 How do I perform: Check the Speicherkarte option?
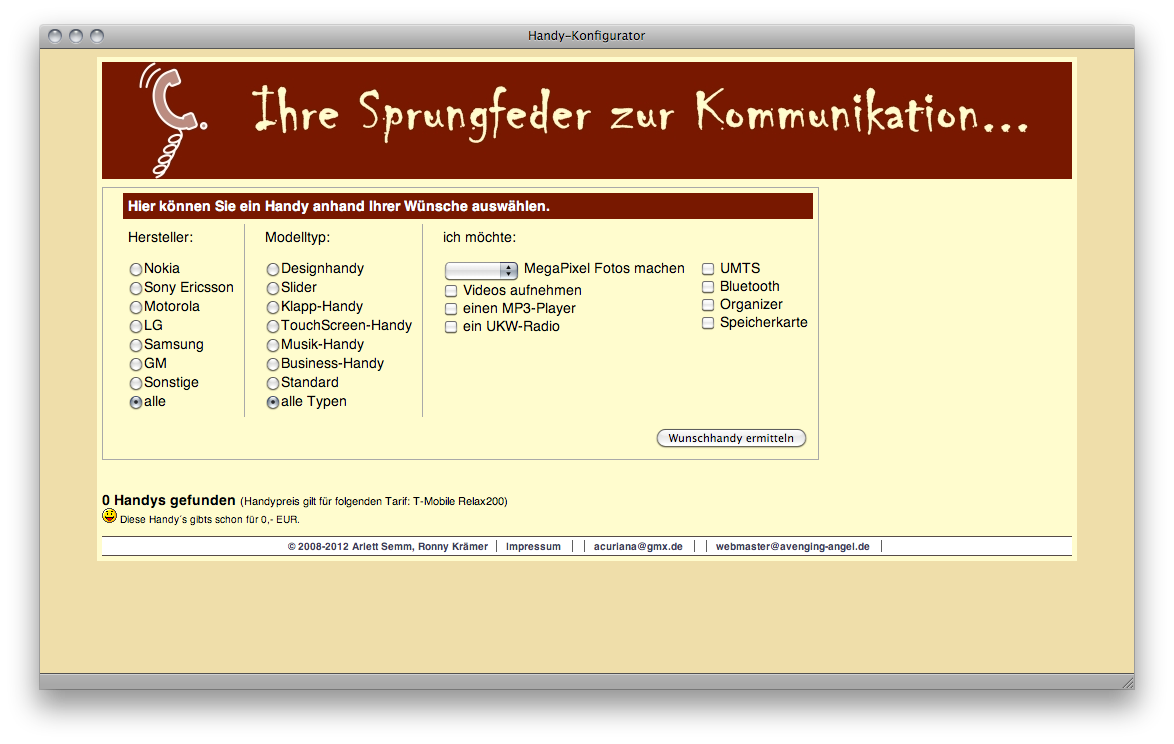(x=708, y=323)
